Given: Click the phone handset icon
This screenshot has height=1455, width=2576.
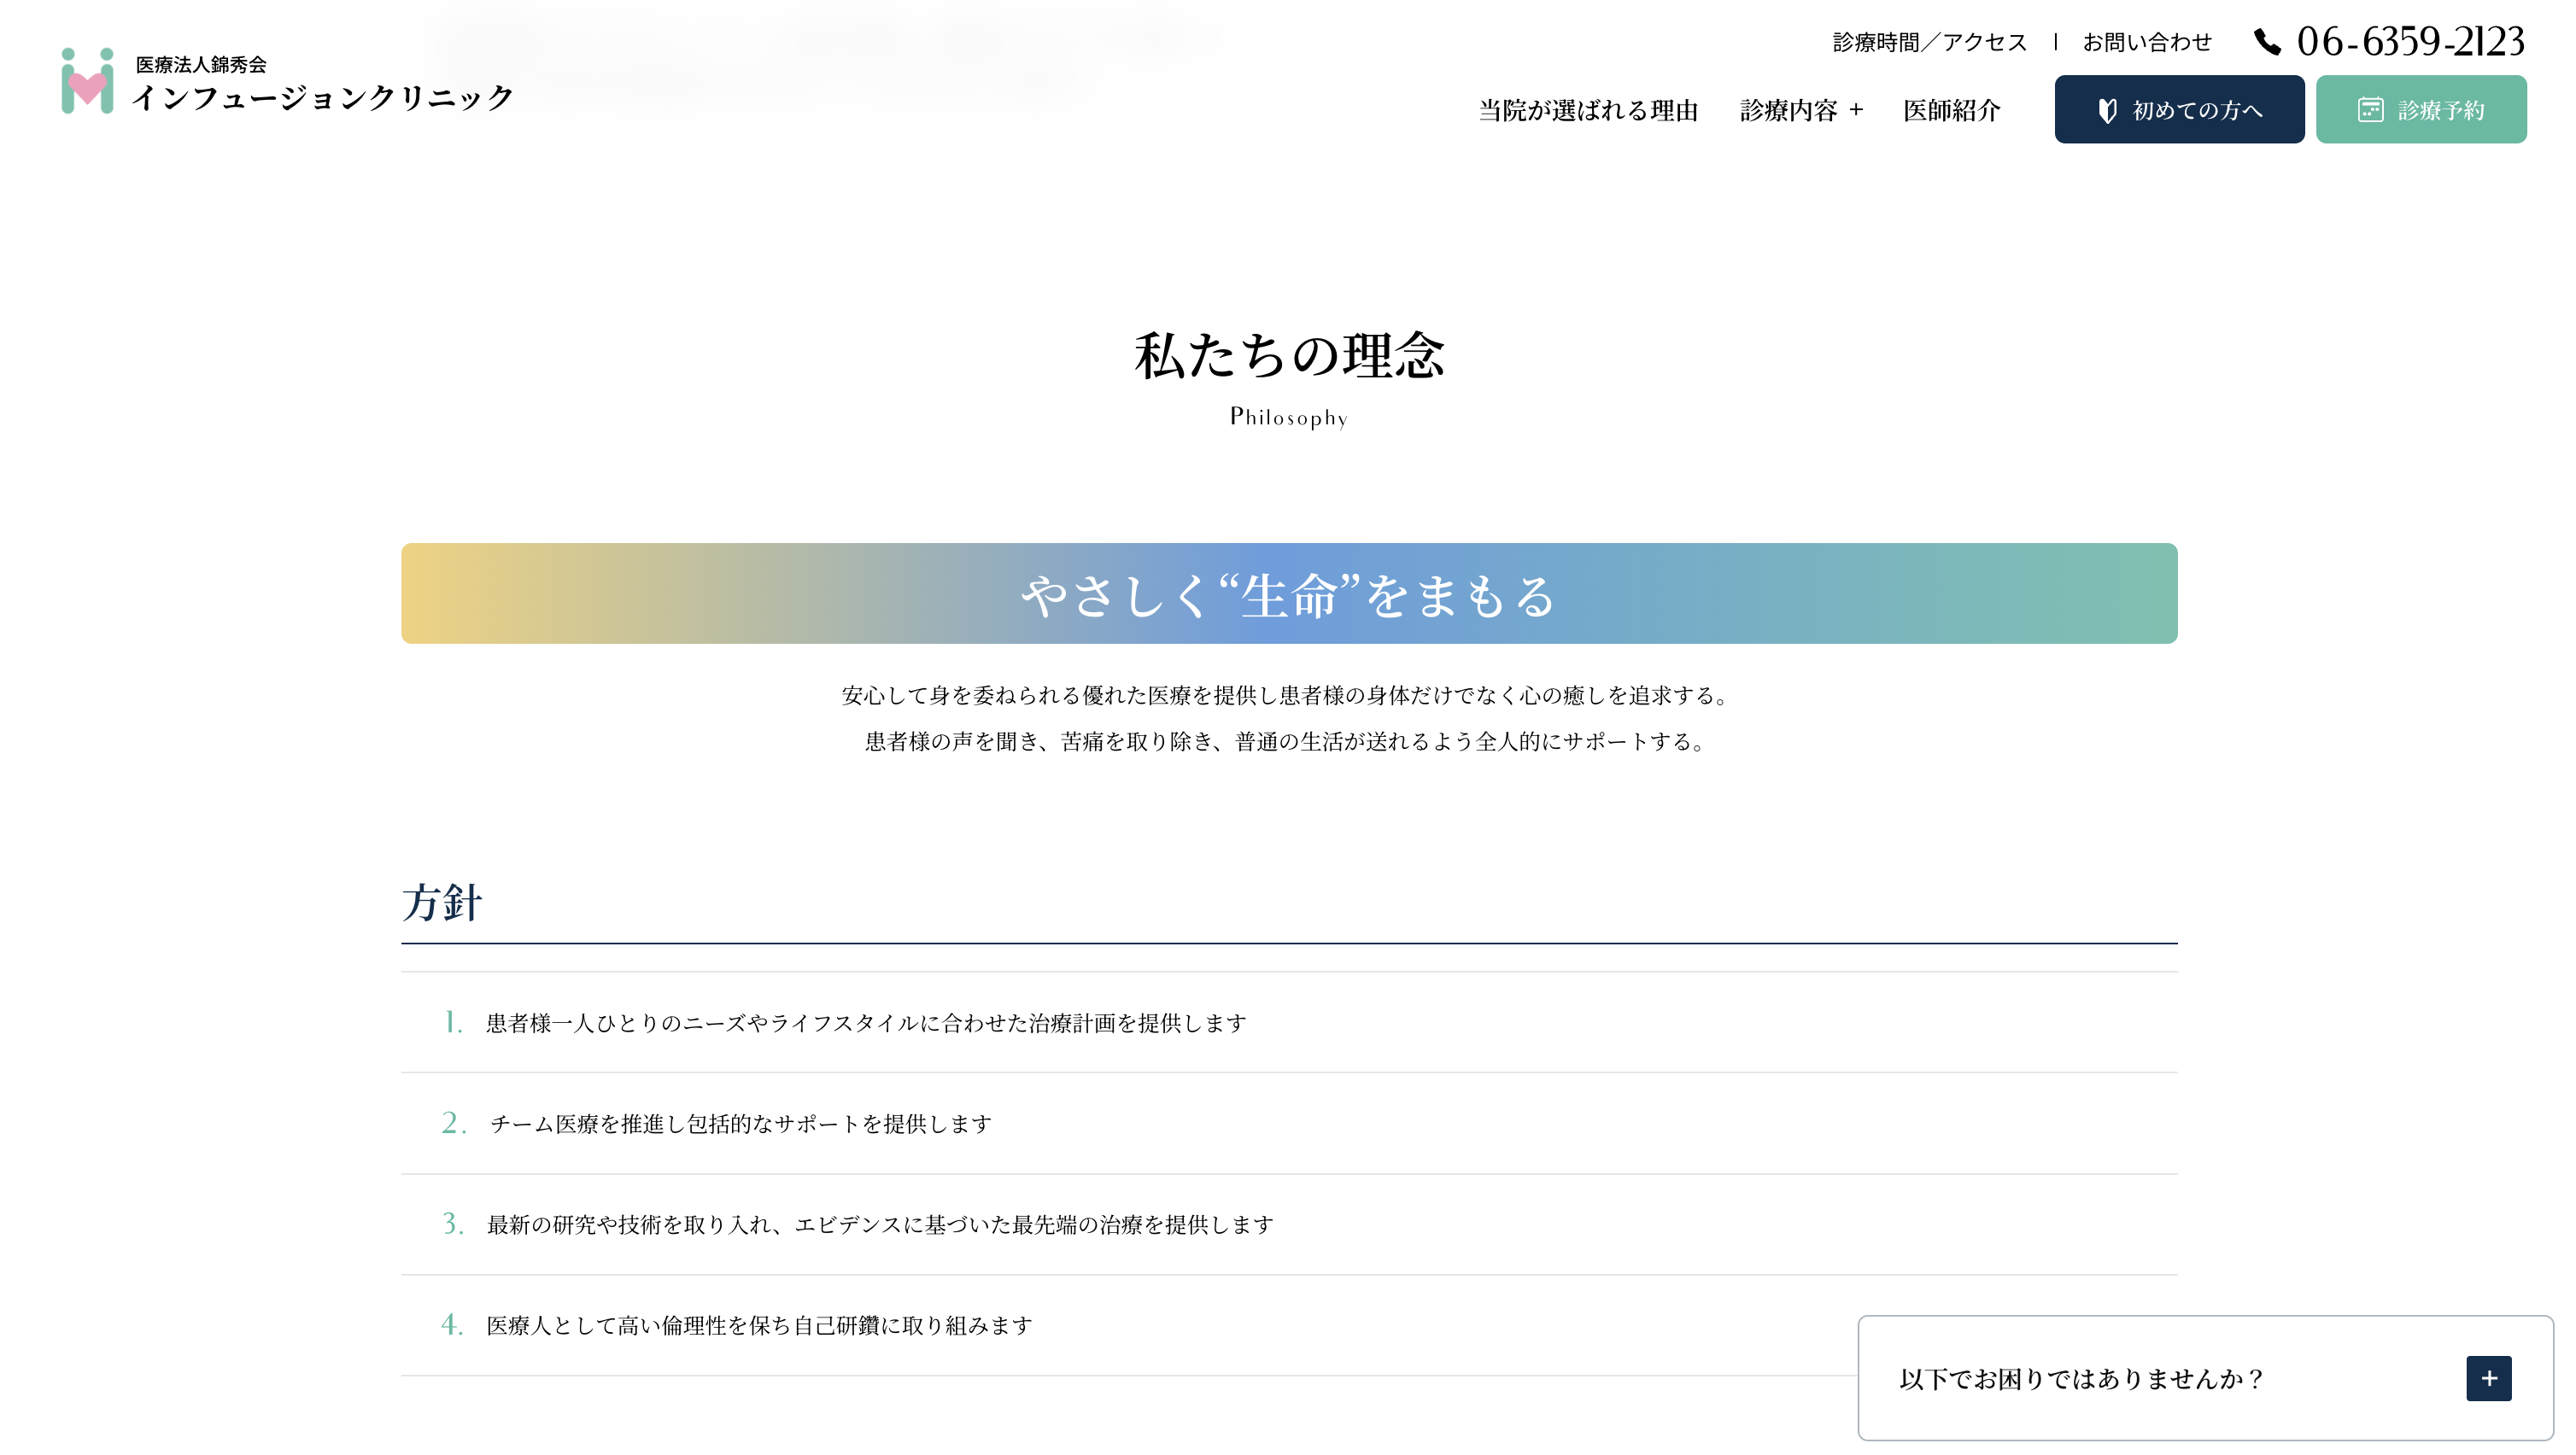Looking at the screenshot, I should pyautogui.click(x=2267, y=42).
